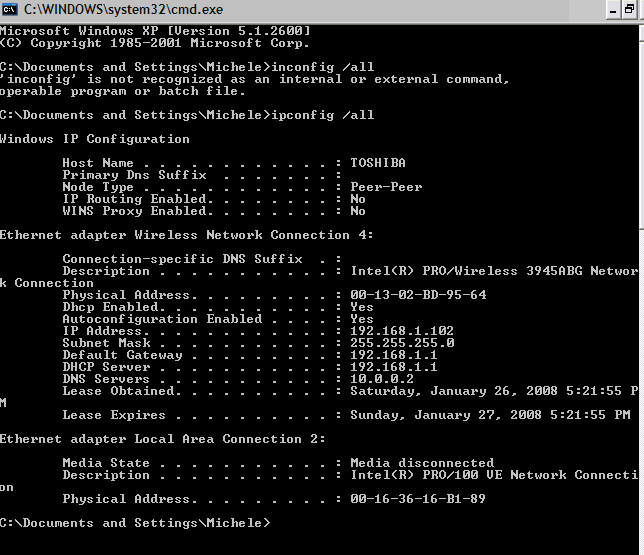
Task: Click the wireless physical address 00-13-02-BD-95-64
Action: [x=418, y=295]
